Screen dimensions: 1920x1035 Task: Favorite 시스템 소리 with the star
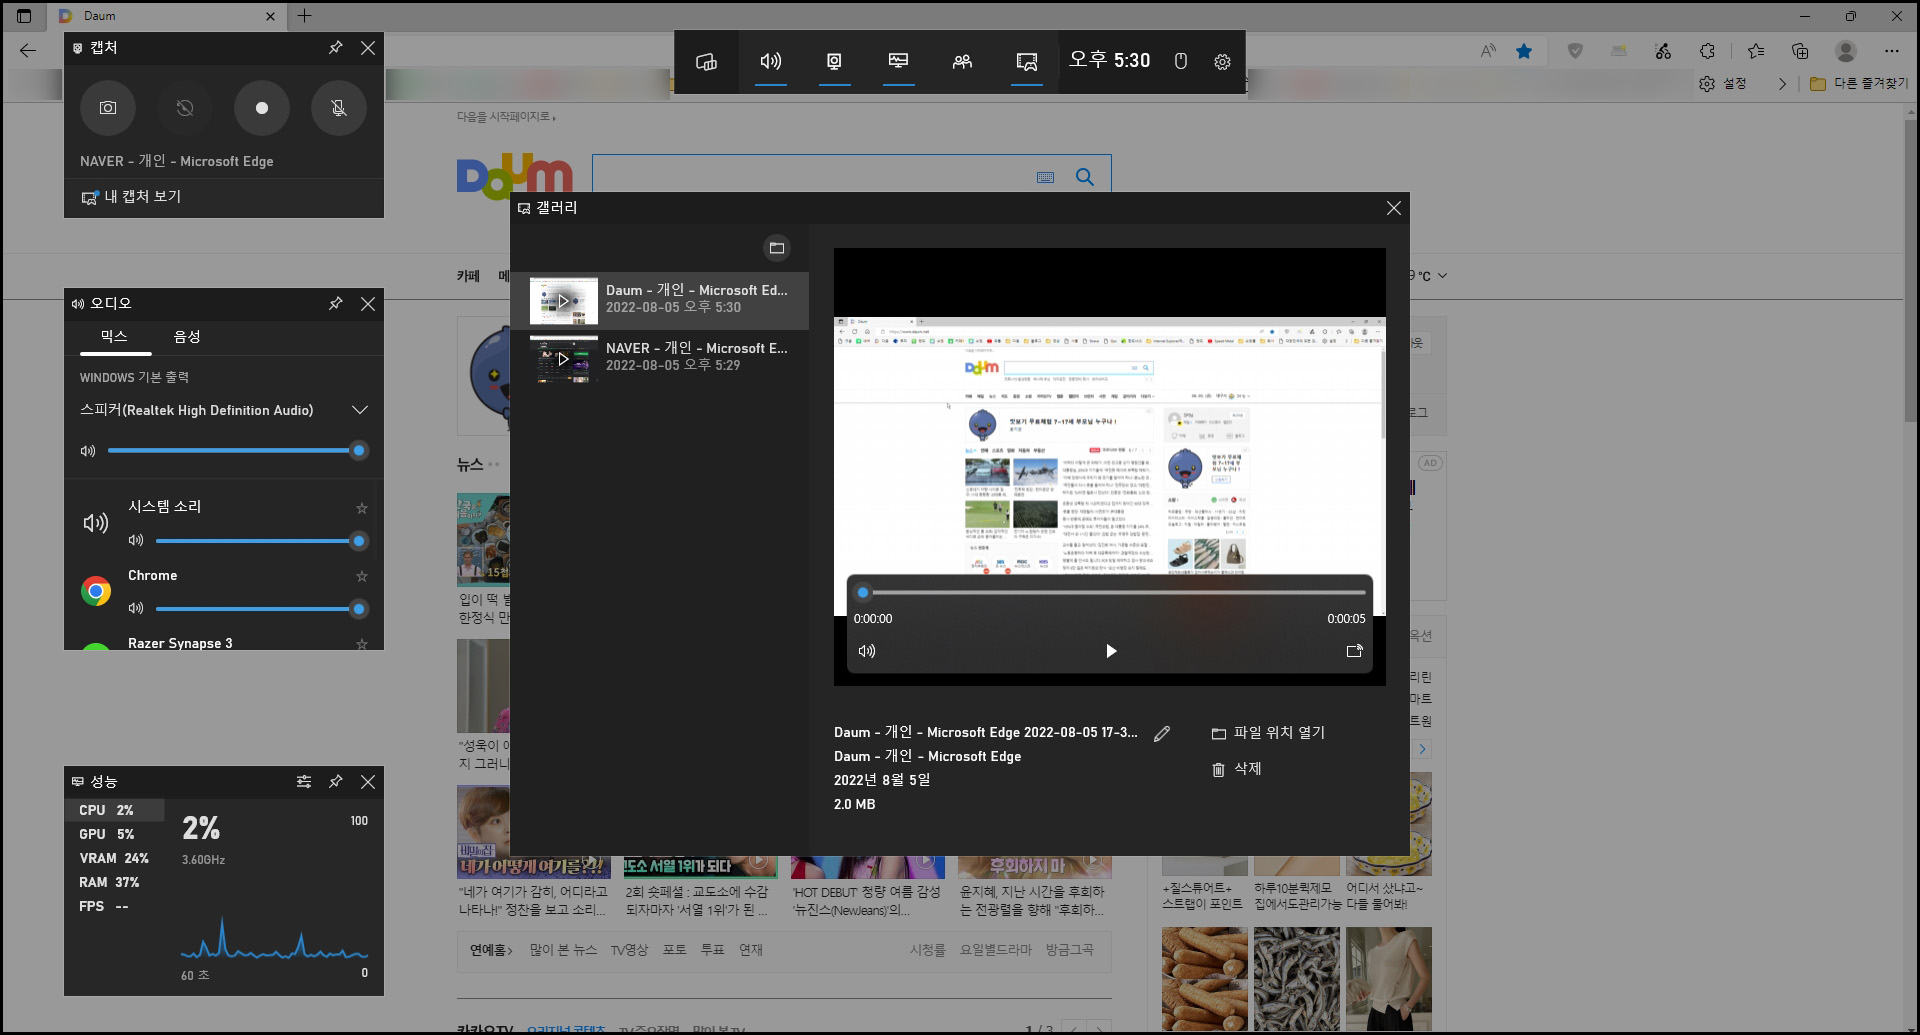pyautogui.click(x=362, y=508)
